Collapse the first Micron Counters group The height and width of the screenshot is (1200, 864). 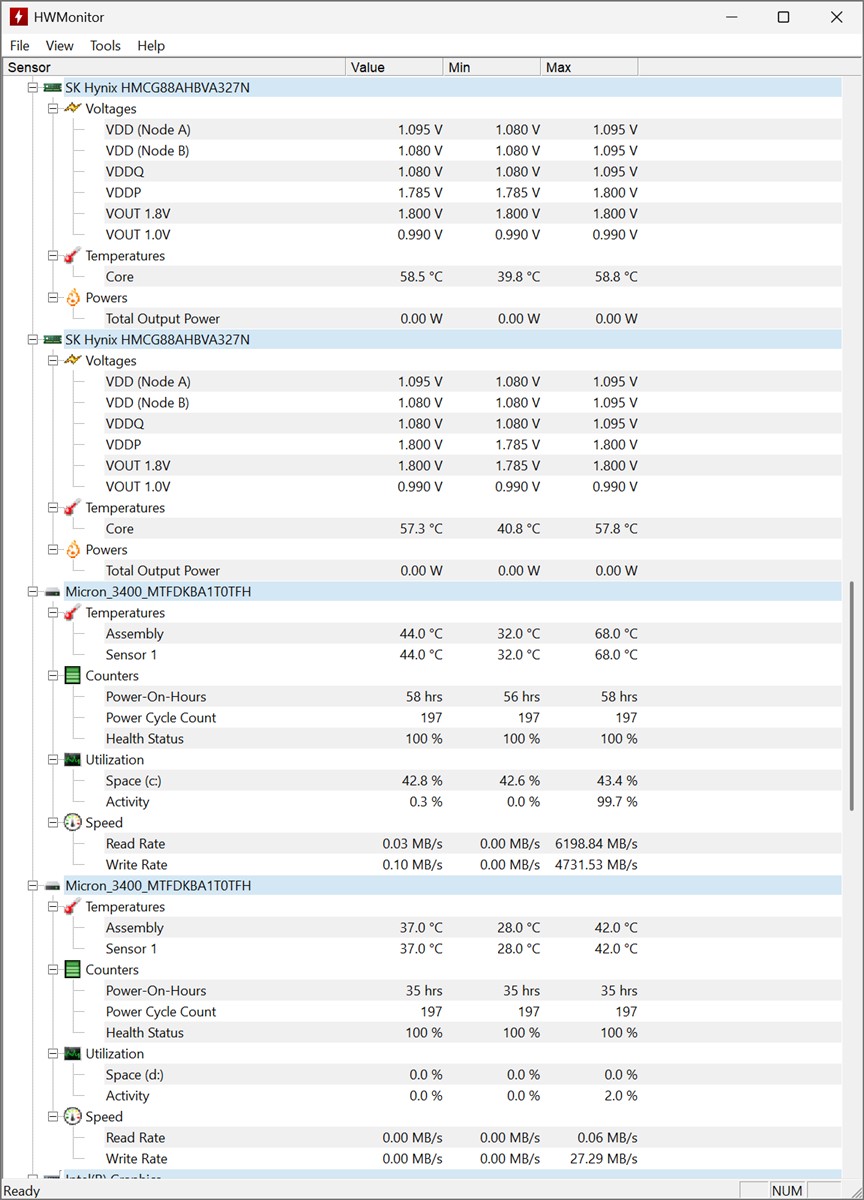click(x=53, y=676)
